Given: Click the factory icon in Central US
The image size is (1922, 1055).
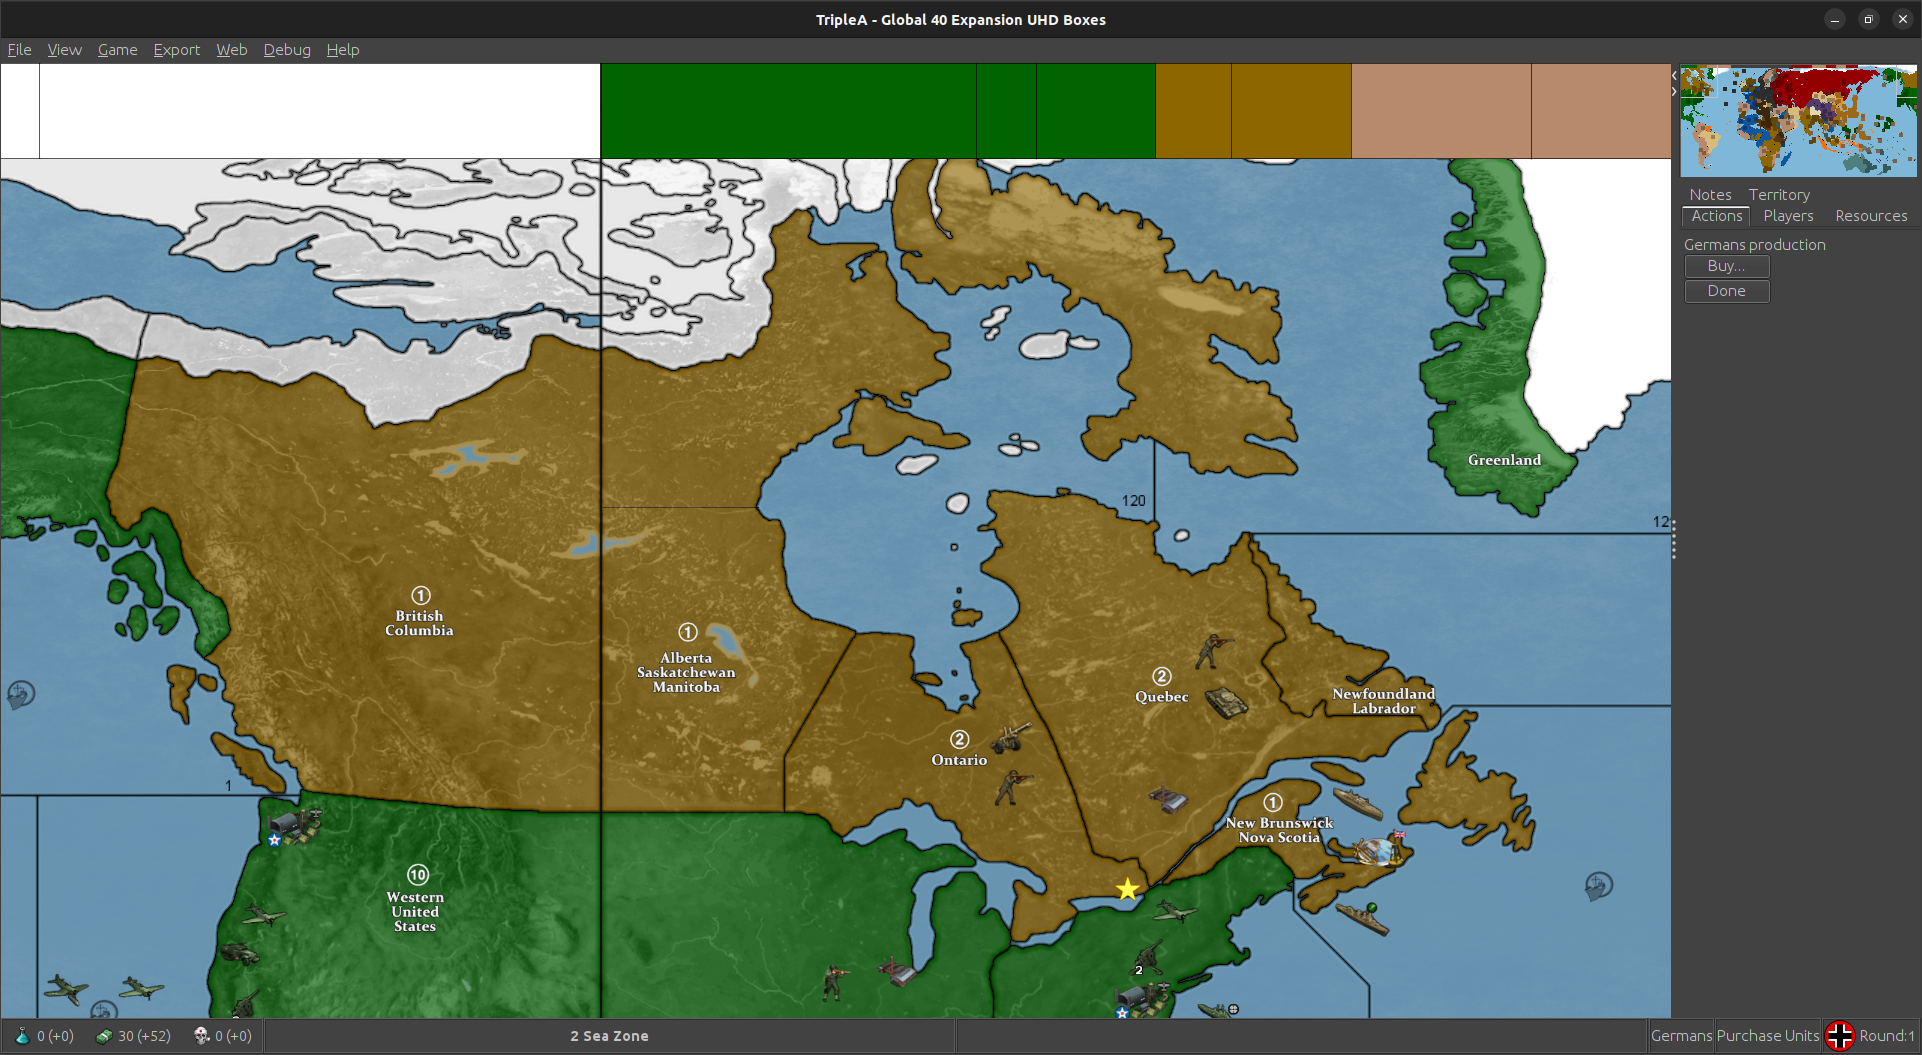Looking at the screenshot, I should [x=898, y=971].
